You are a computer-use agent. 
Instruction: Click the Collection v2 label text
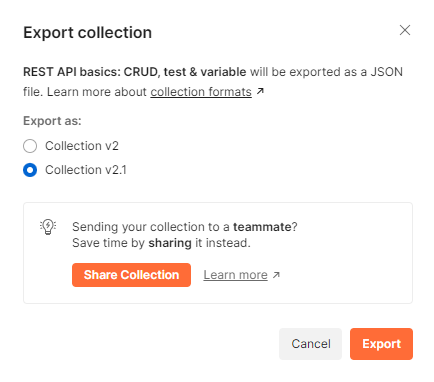pos(82,146)
